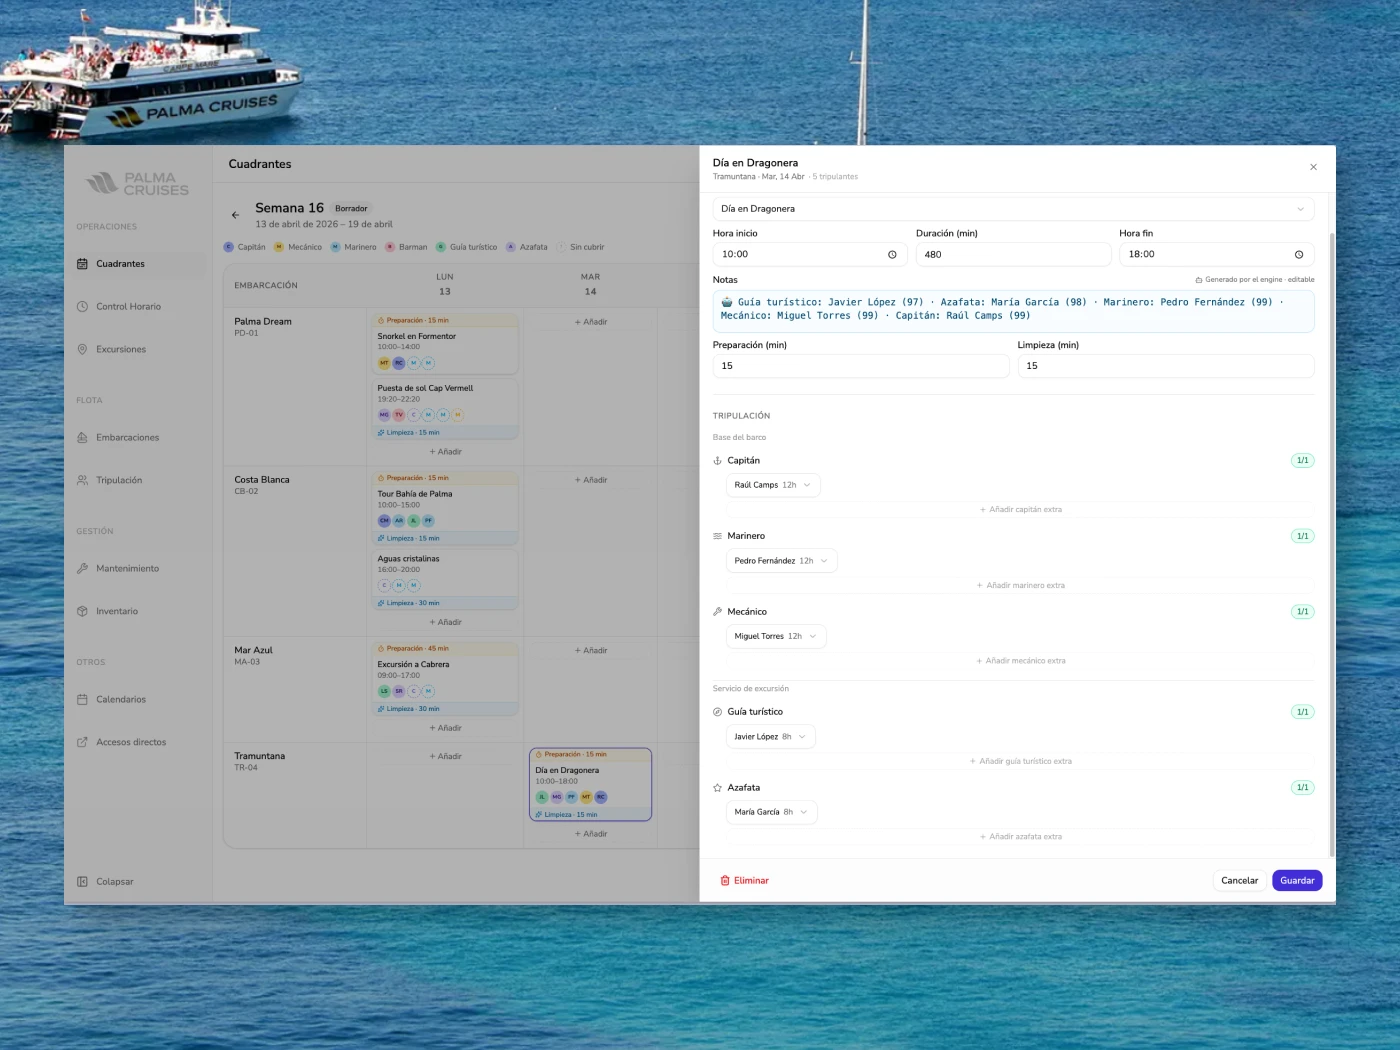
Task: Click Añadir marinero extra
Action: pos(1020,586)
